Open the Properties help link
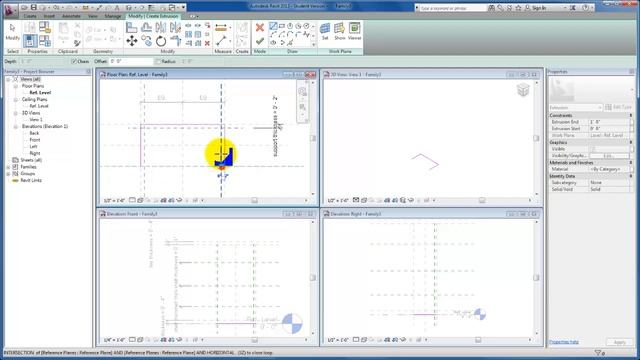The height and width of the screenshot is (360, 640). [x=564, y=342]
